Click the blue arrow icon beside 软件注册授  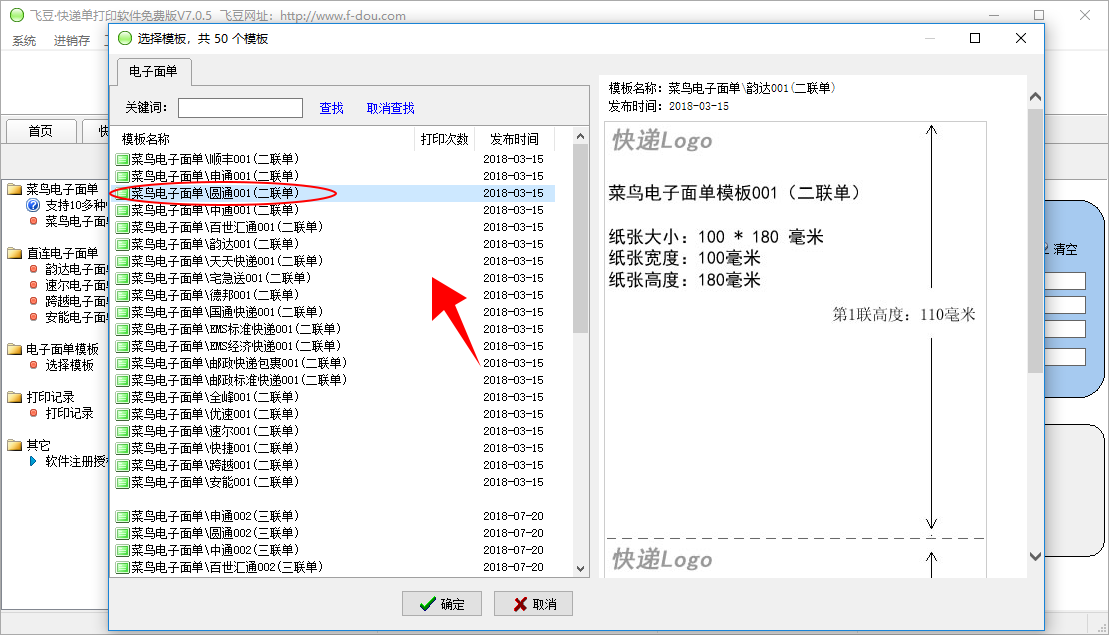(33, 461)
